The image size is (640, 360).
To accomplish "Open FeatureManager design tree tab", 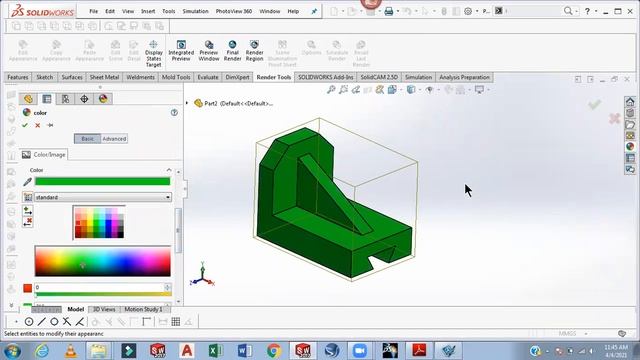I will (x=28, y=99).
